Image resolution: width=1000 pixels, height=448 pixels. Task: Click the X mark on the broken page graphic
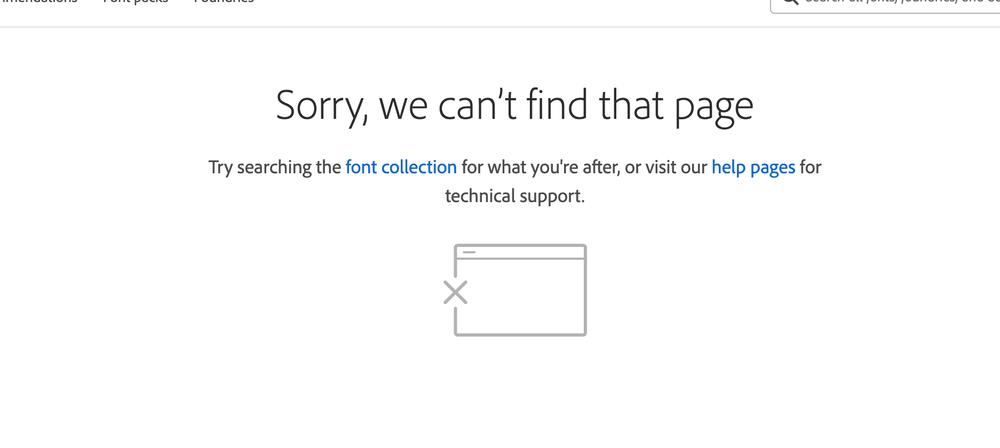click(x=455, y=292)
